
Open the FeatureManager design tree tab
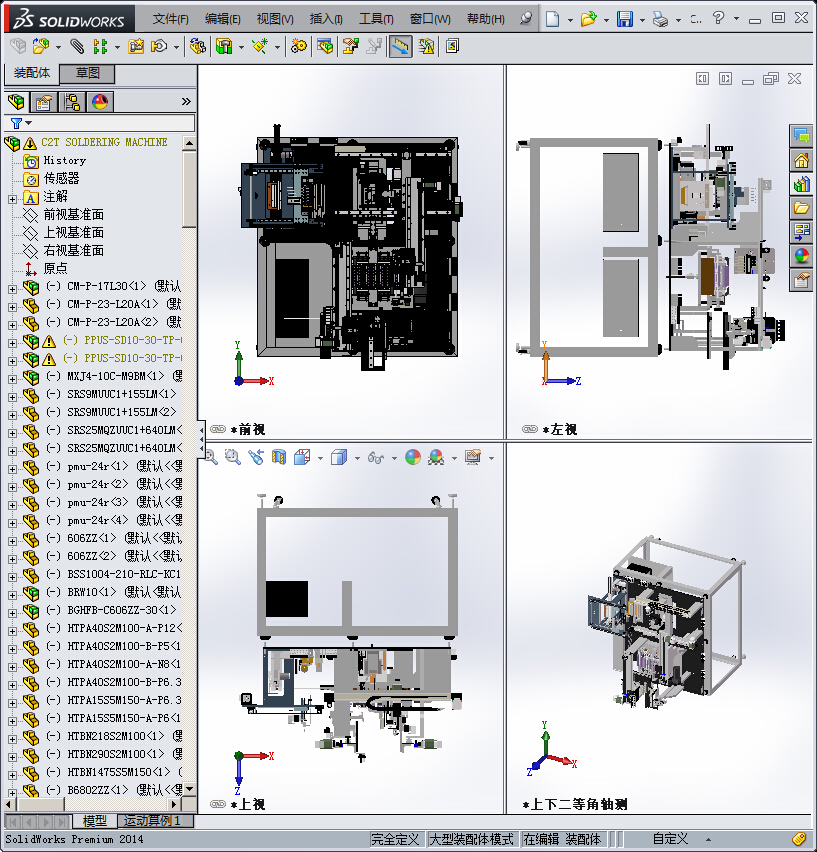point(16,102)
